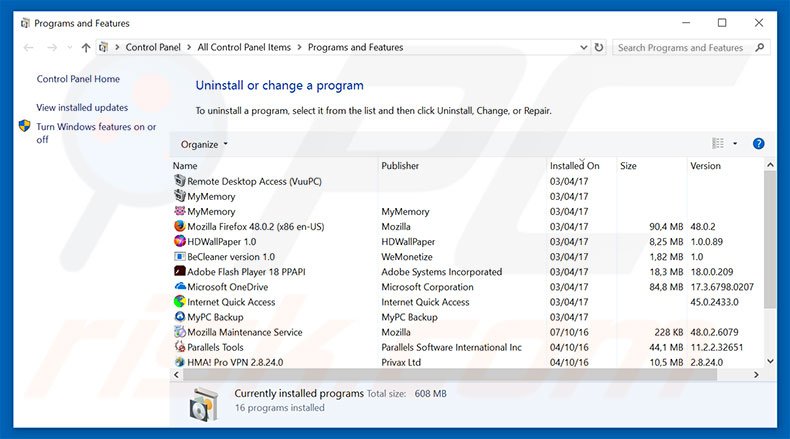Screen dimensions: 790x439
Task: Expand the address bar history dropdown
Action: click(583, 47)
